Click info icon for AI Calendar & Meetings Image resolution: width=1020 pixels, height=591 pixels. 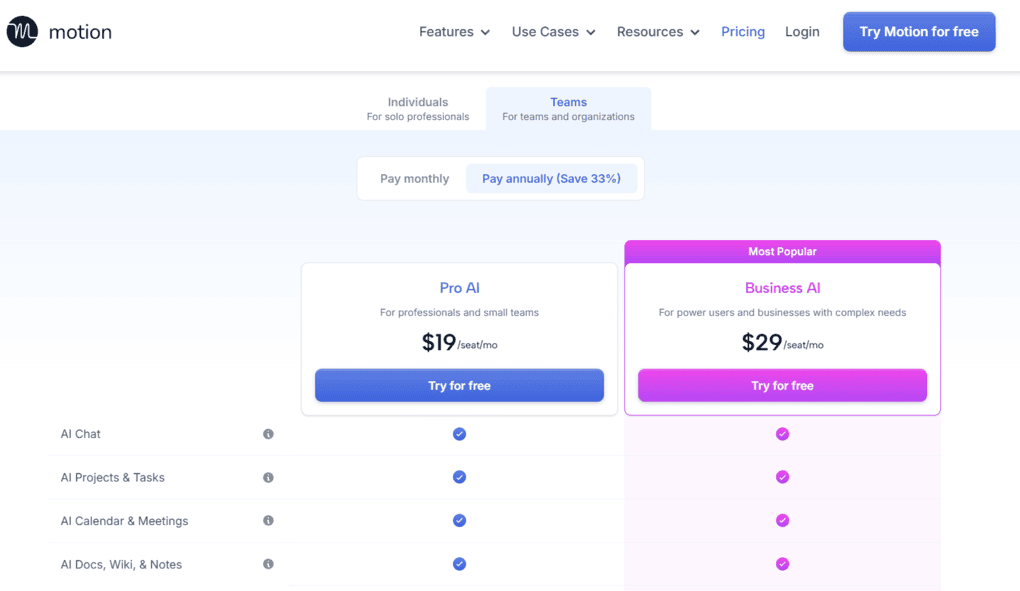[268, 520]
